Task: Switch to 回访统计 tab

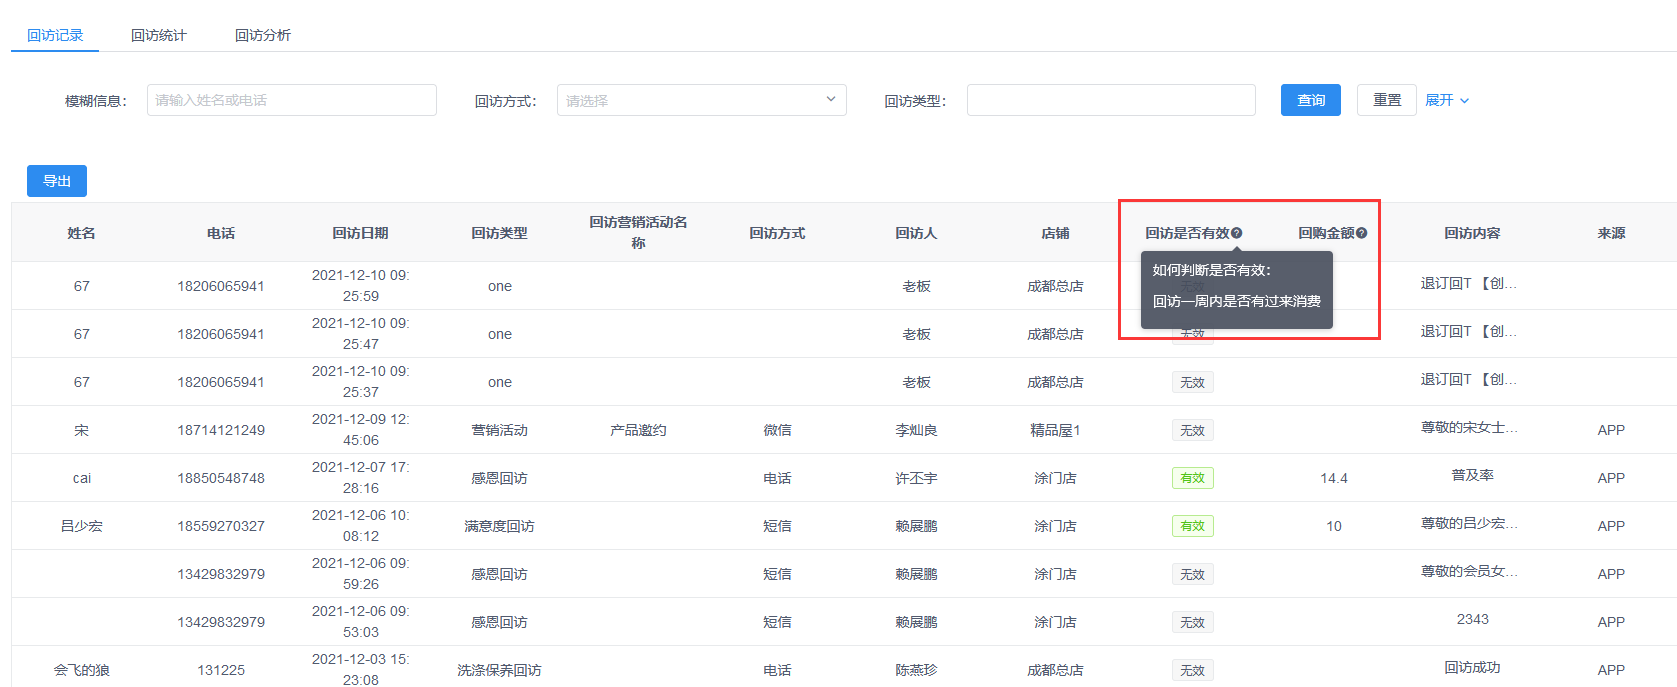Action: [159, 35]
